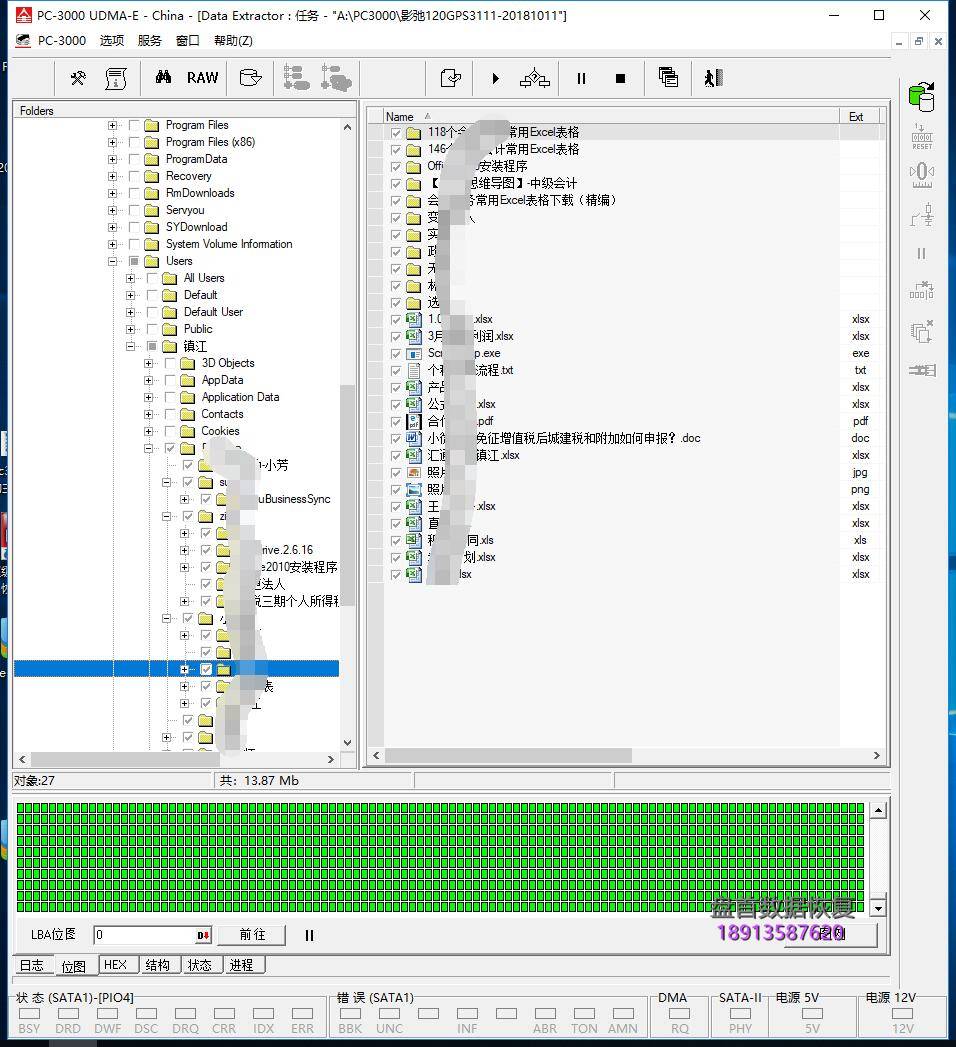
Task: Click the binoculars search icon
Action: pyautogui.click(x=164, y=77)
